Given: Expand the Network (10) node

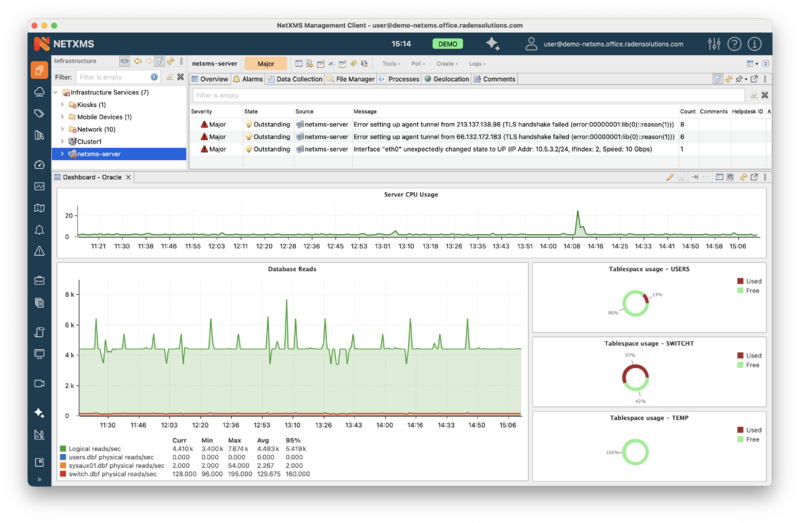Looking at the screenshot, I should [62, 129].
